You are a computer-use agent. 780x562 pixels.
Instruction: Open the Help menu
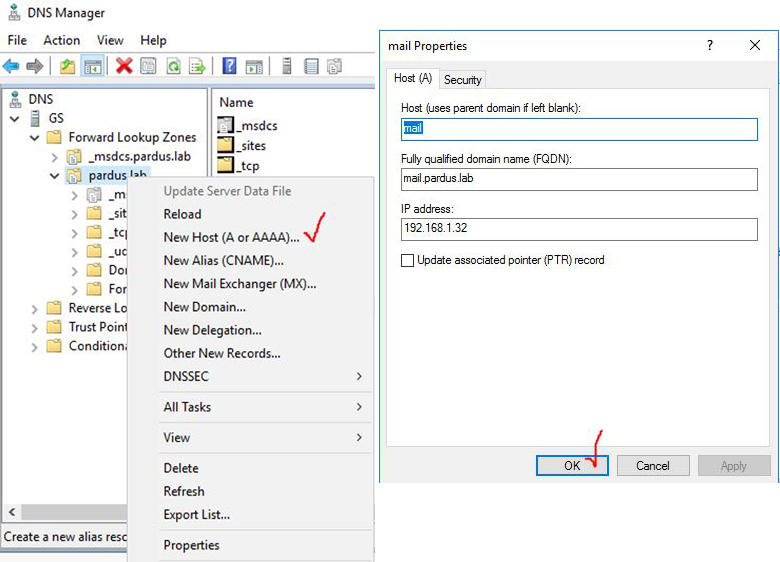(153, 40)
